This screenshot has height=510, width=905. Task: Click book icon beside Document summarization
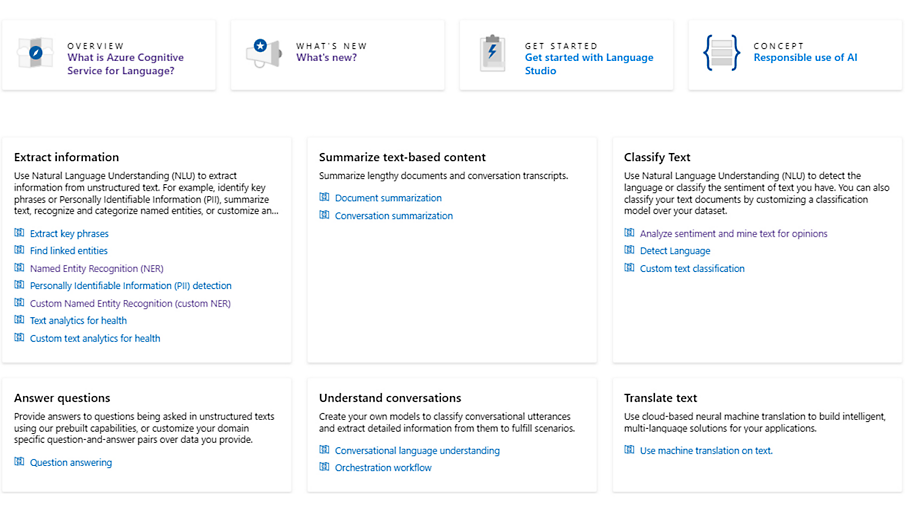[324, 198]
